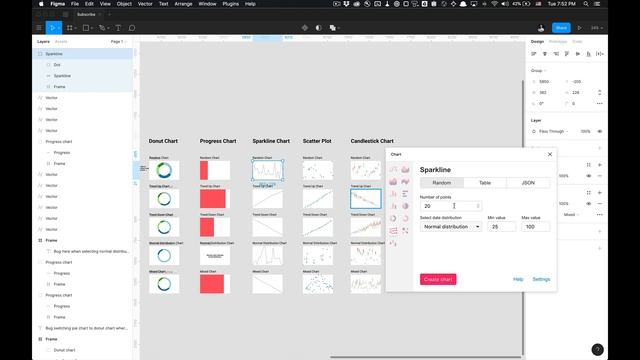The height and width of the screenshot is (360, 640).
Task: Click the Create component icon
Action: click(304, 28)
